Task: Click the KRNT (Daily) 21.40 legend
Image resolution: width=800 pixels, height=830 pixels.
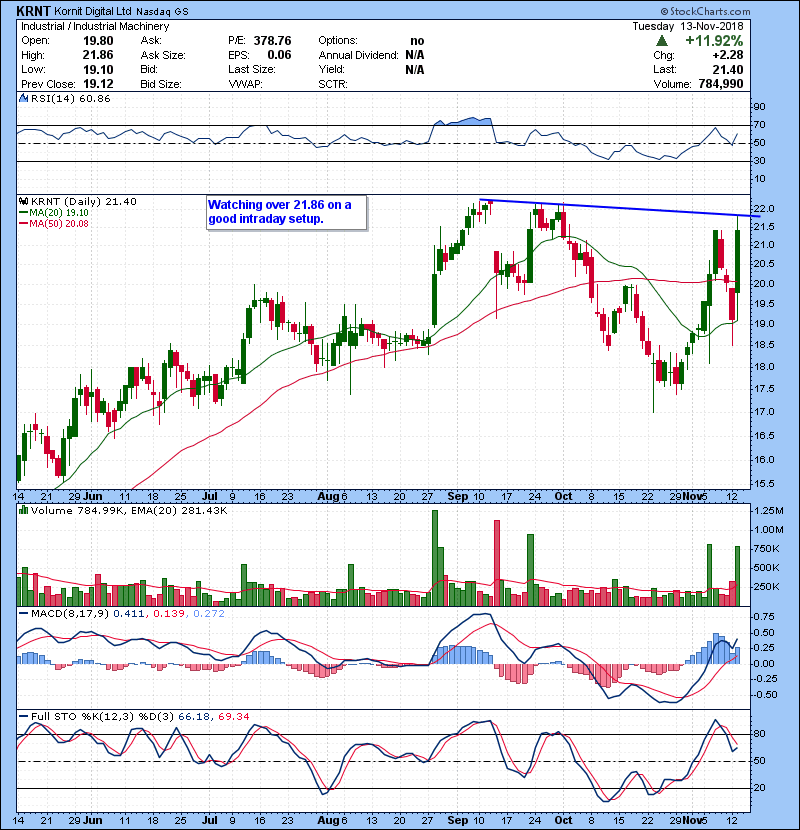Action: pyautogui.click(x=84, y=201)
